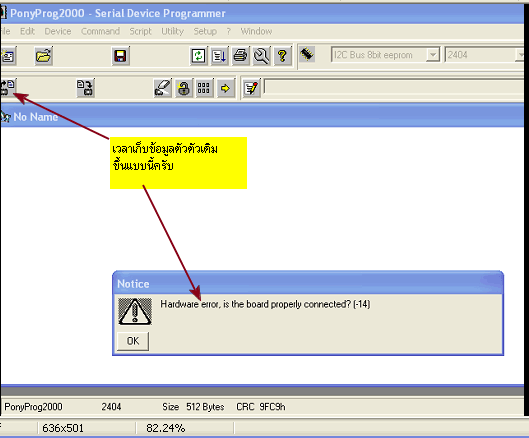Viewport: 529px width, 438px height.
Task: Click the serial number grid icon
Action: click(x=204, y=89)
